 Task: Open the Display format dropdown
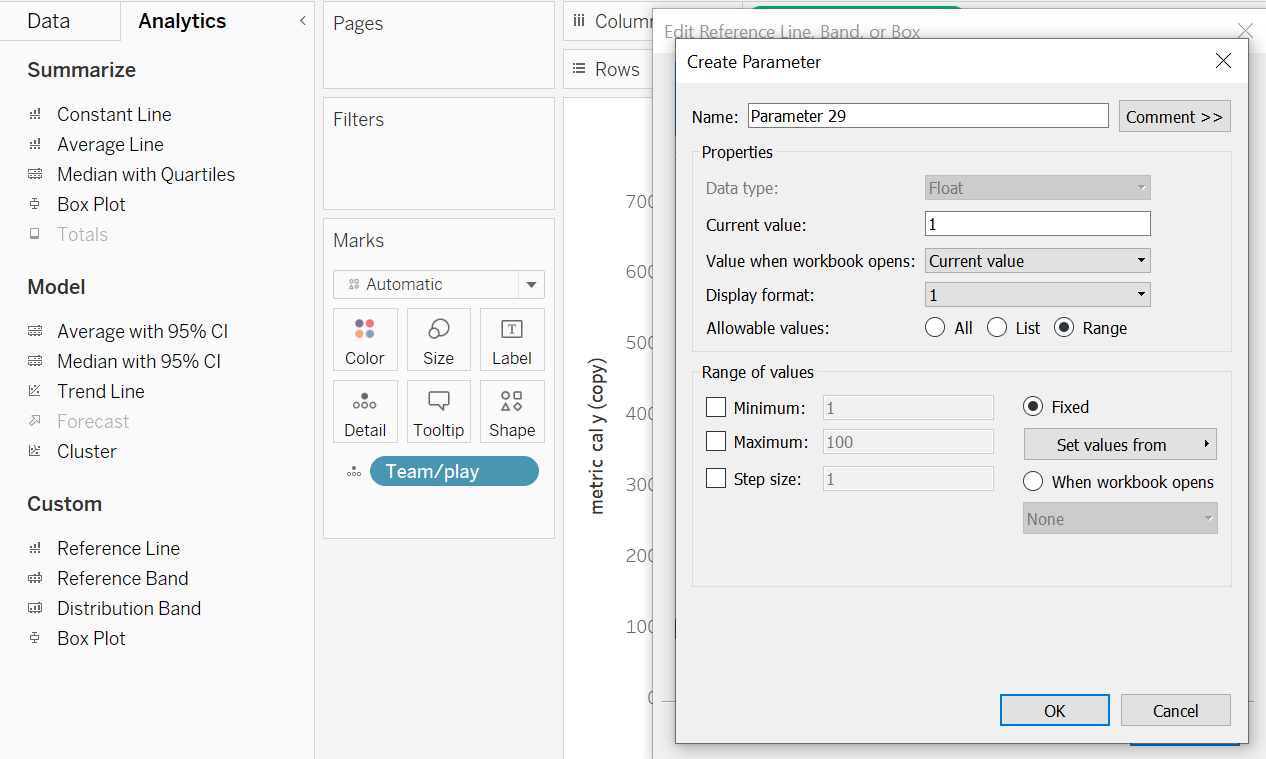1037,295
